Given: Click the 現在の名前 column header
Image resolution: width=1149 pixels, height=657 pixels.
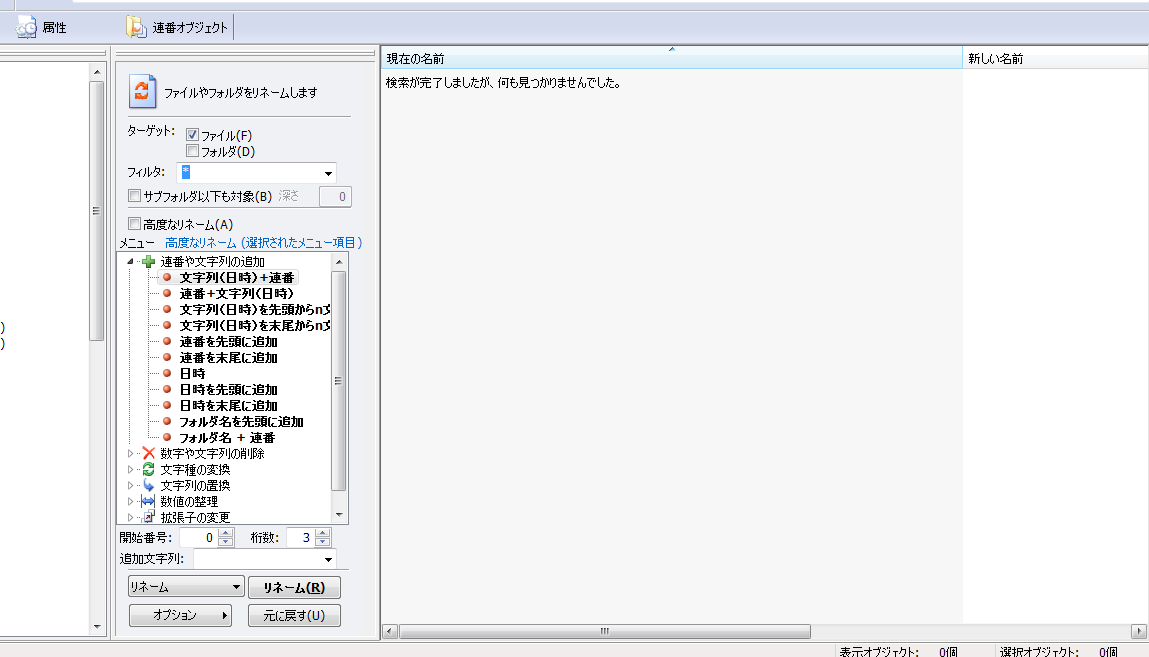Looking at the screenshot, I should click(670, 56).
